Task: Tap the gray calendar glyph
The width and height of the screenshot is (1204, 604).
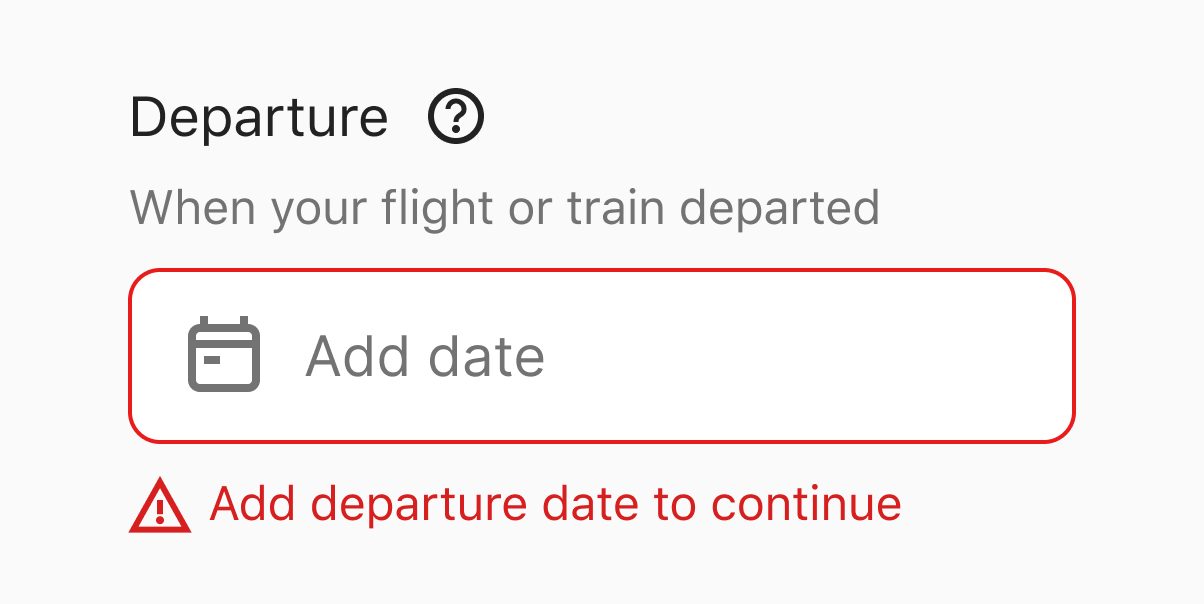Action: [224, 355]
